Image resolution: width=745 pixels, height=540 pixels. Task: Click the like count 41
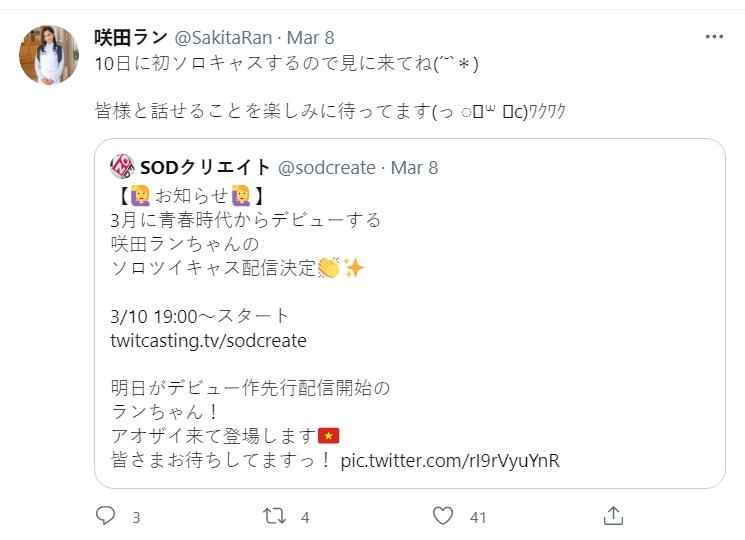[x=478, y=517]
